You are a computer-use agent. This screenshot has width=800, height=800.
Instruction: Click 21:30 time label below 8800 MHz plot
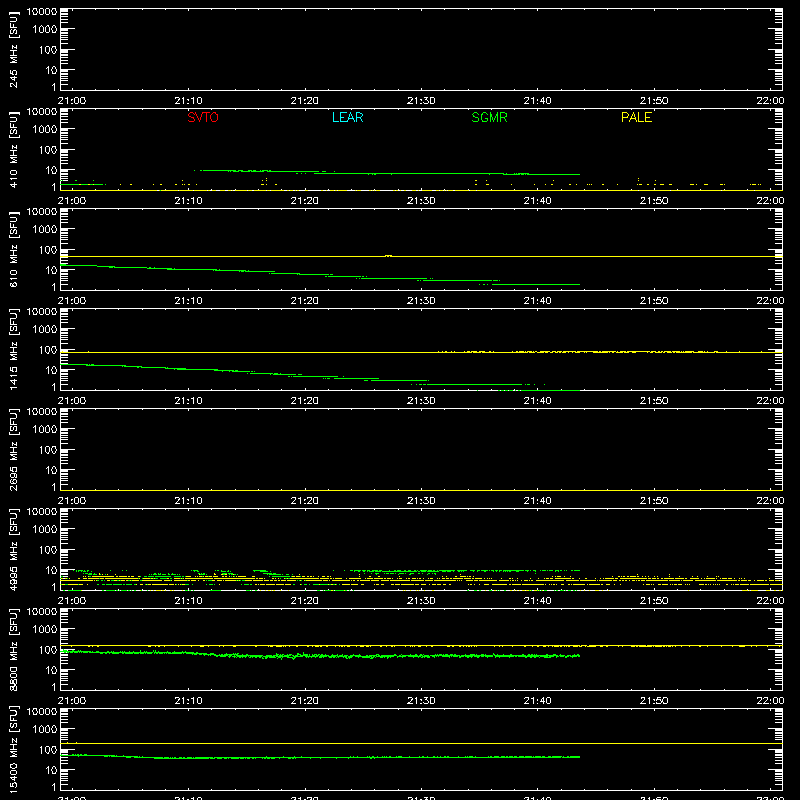point(421,701)
